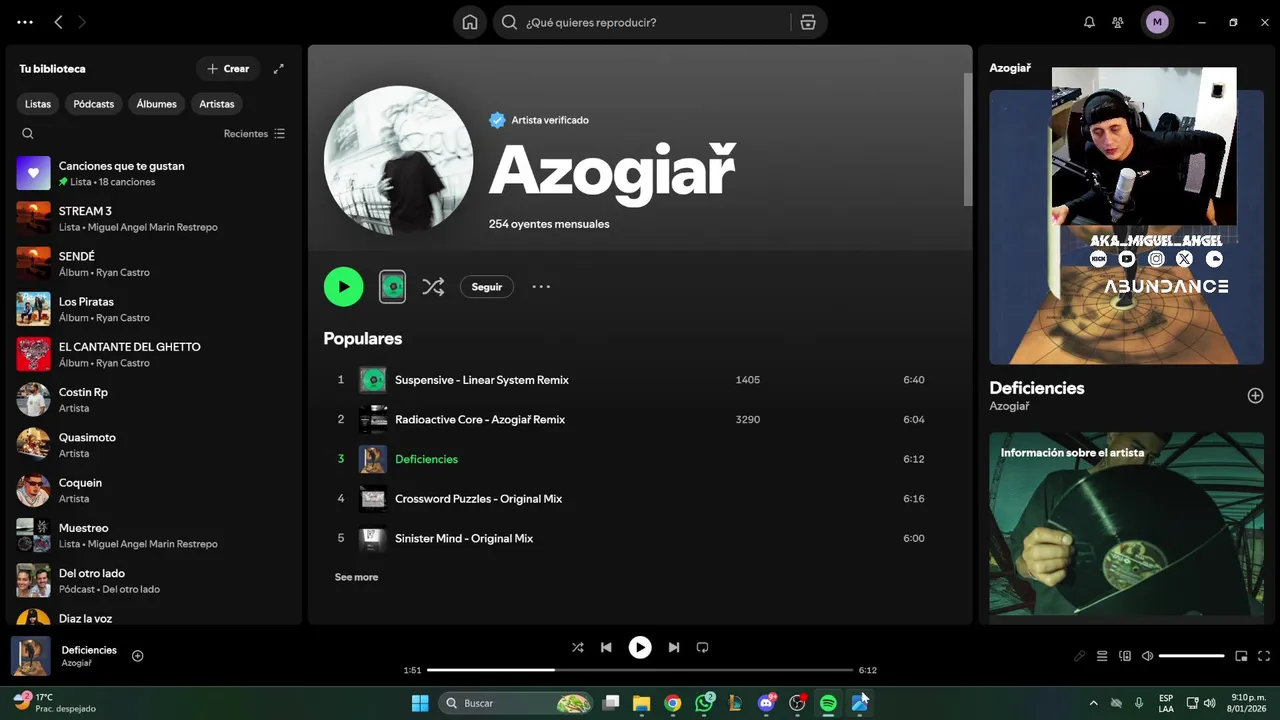Open the Recientes sort dropdown

point(254,134)
